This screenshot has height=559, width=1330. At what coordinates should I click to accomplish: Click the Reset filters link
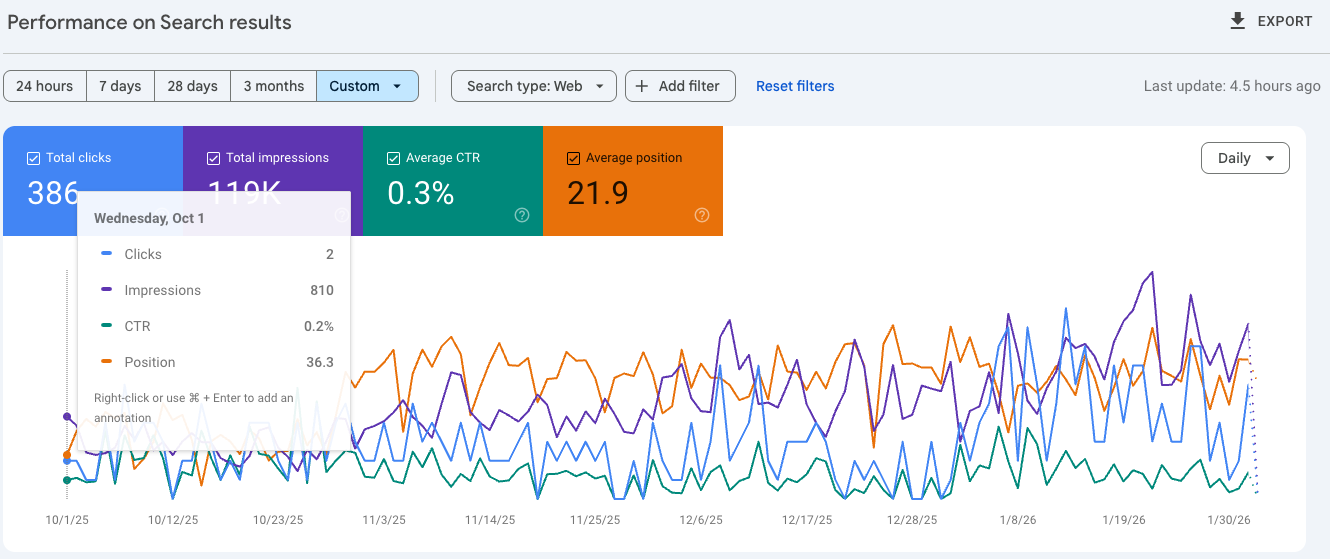[795, 86]
